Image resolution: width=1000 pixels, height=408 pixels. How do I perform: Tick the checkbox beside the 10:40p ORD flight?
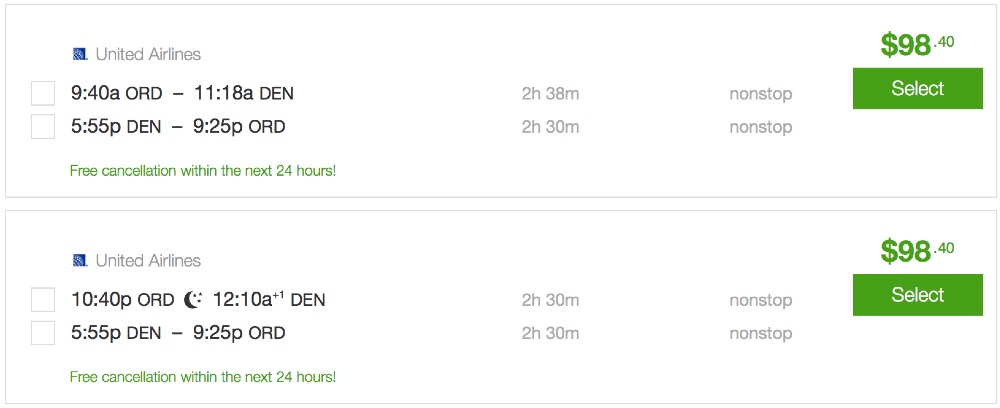click(43, 300)
